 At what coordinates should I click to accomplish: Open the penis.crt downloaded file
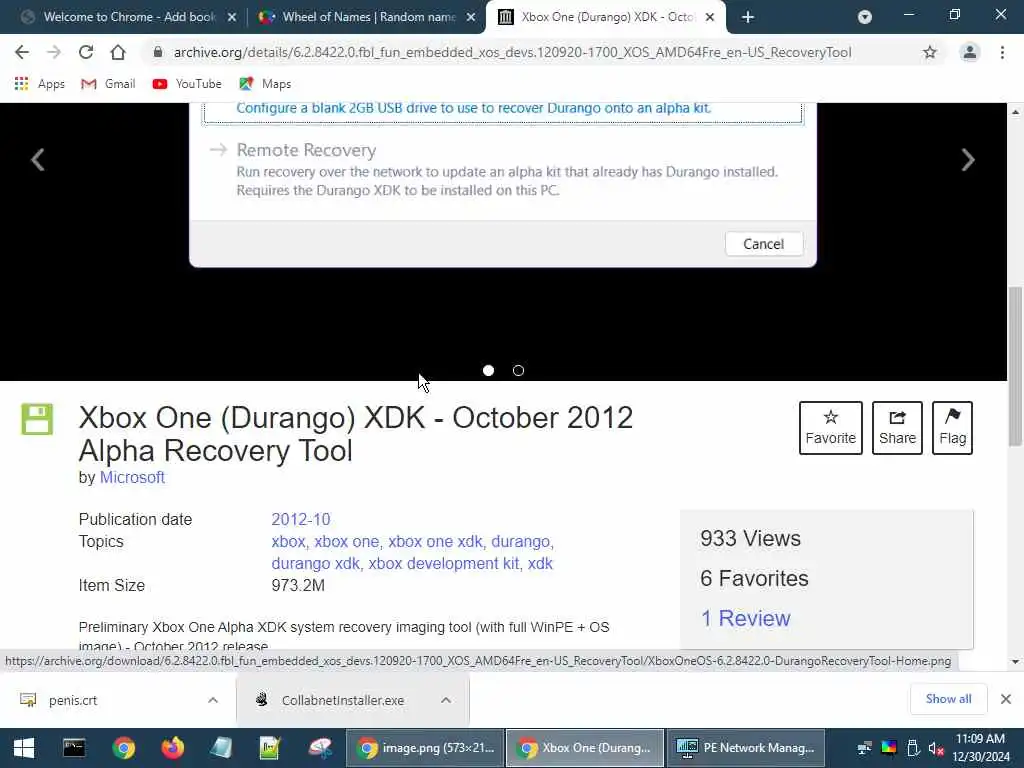tap(73, 700)
